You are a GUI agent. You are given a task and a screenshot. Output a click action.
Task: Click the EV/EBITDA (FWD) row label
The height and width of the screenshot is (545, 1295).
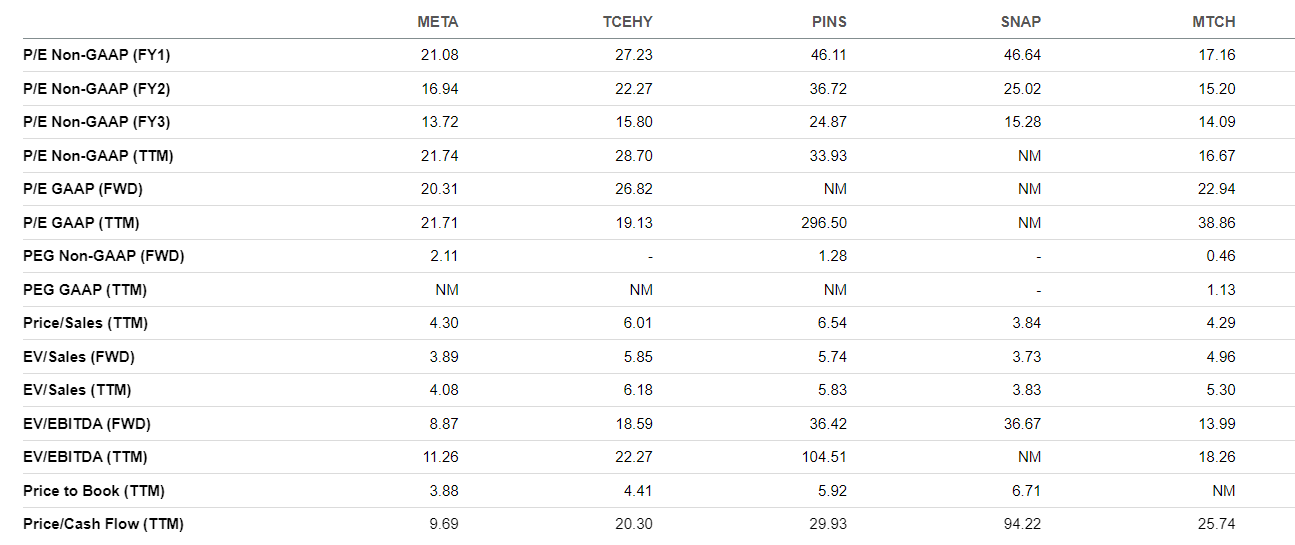tap(86, 424)
